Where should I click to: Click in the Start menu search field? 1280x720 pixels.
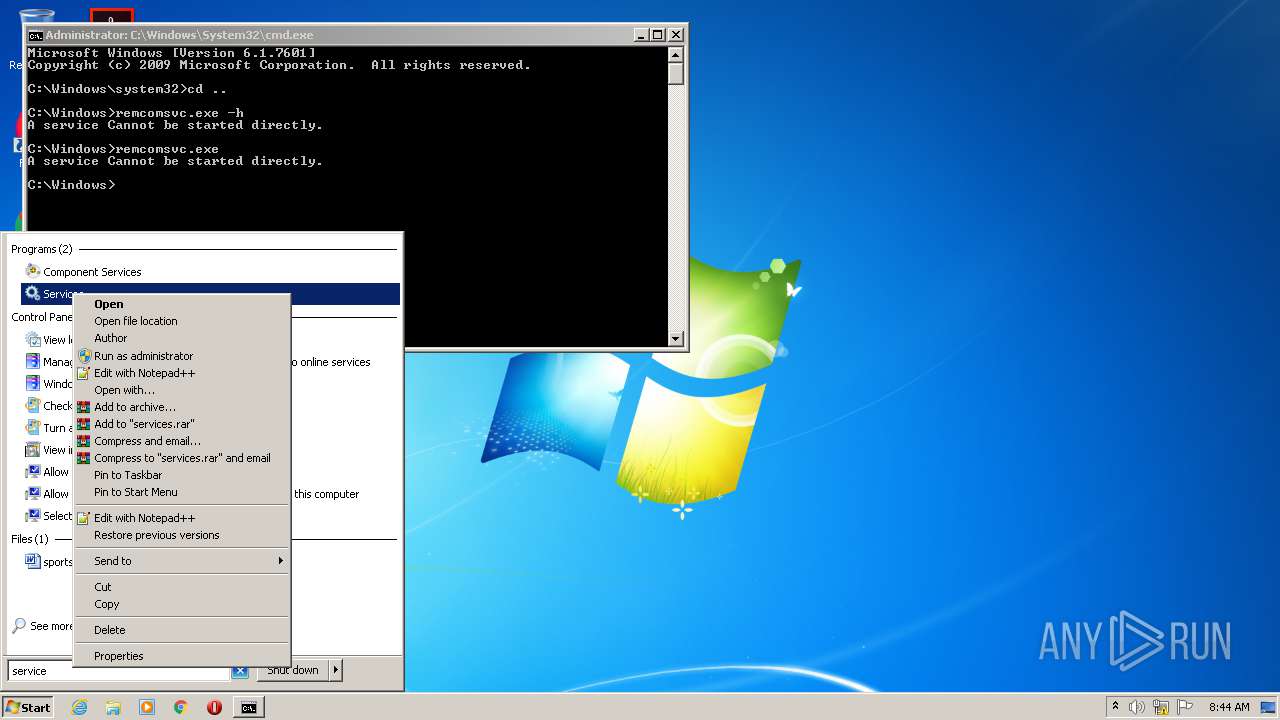click(x=118, y=671)
